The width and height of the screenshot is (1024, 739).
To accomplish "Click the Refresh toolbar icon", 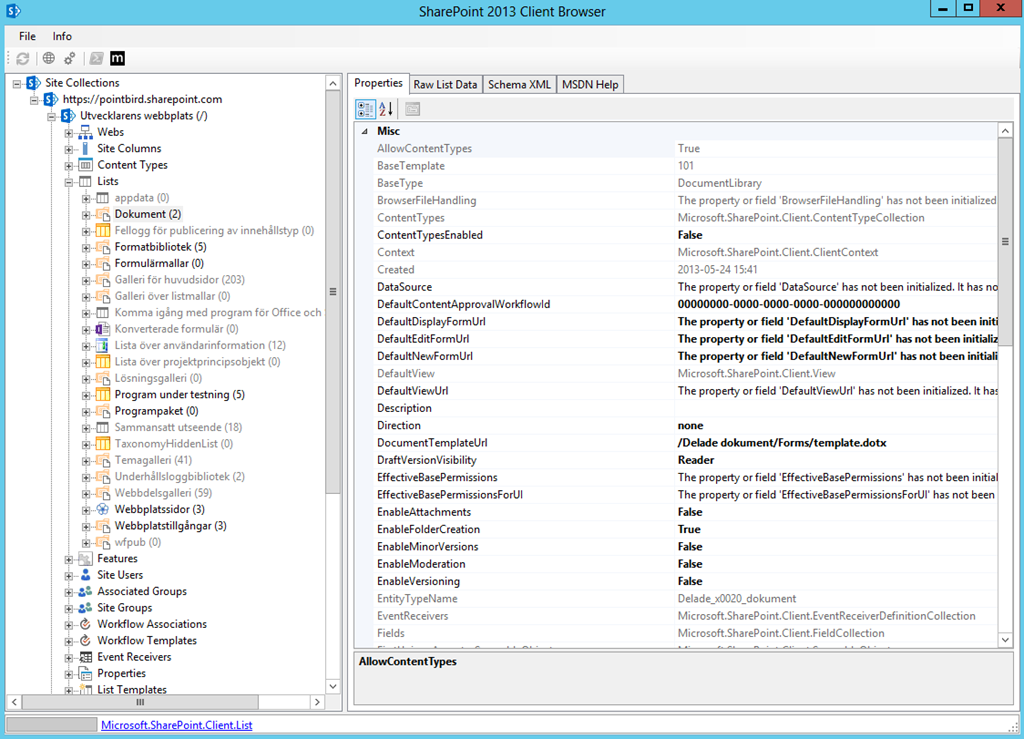I will [23, 59].
